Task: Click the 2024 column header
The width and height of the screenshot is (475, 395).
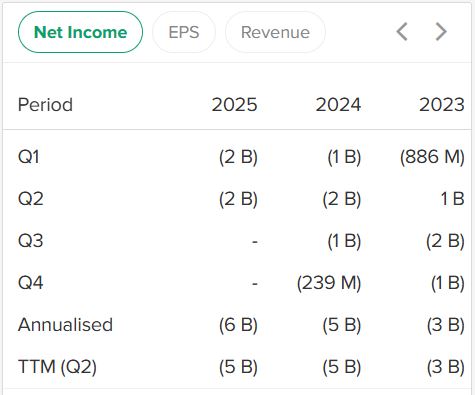Action: click(x=338, y=105)
